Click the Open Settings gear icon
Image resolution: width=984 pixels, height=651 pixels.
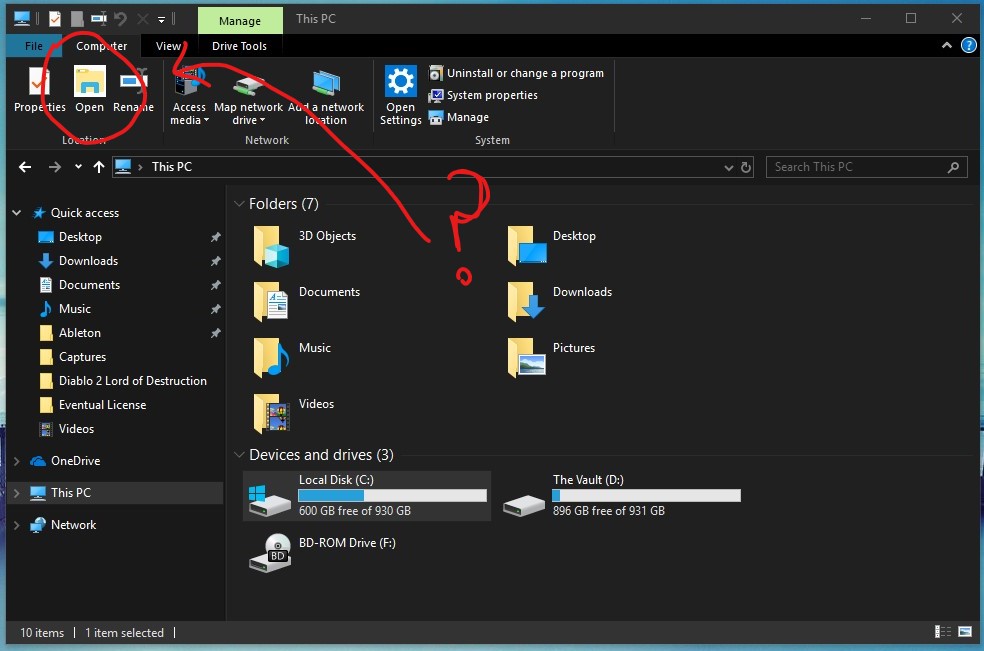click(400, 83)
